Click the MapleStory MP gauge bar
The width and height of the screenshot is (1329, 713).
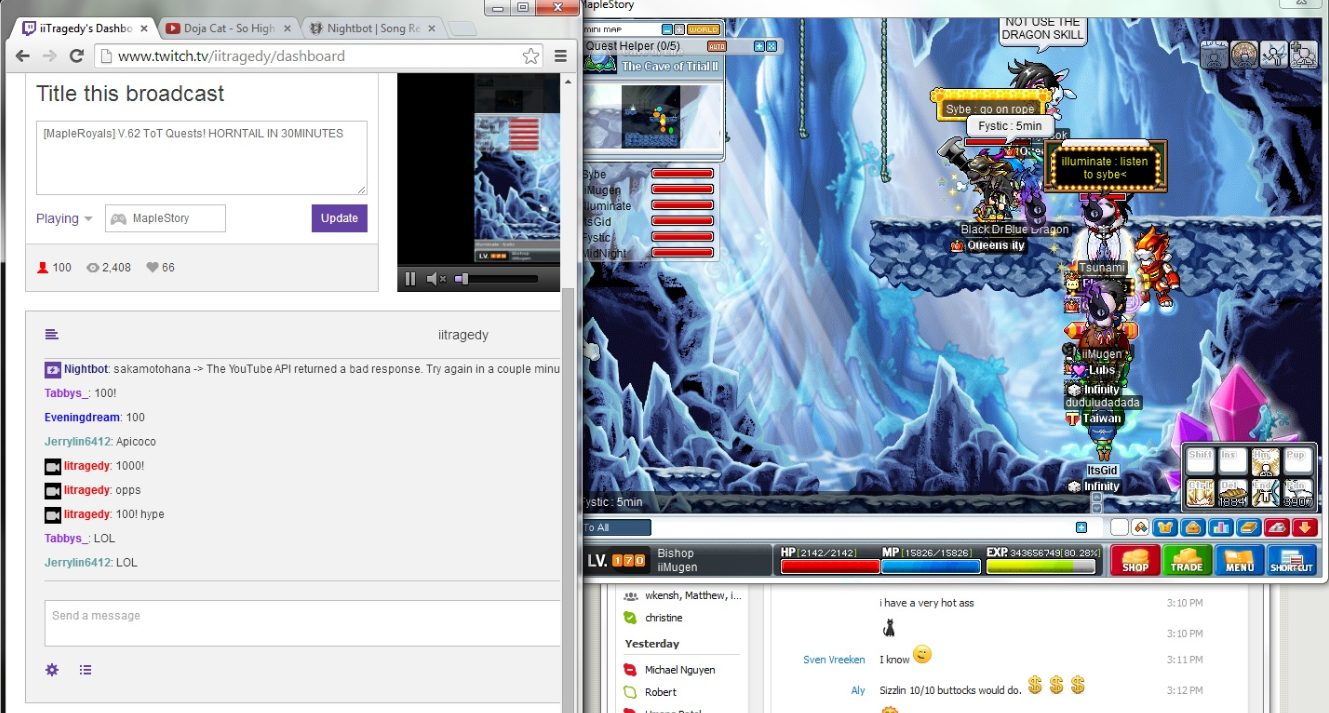[932, 566]
